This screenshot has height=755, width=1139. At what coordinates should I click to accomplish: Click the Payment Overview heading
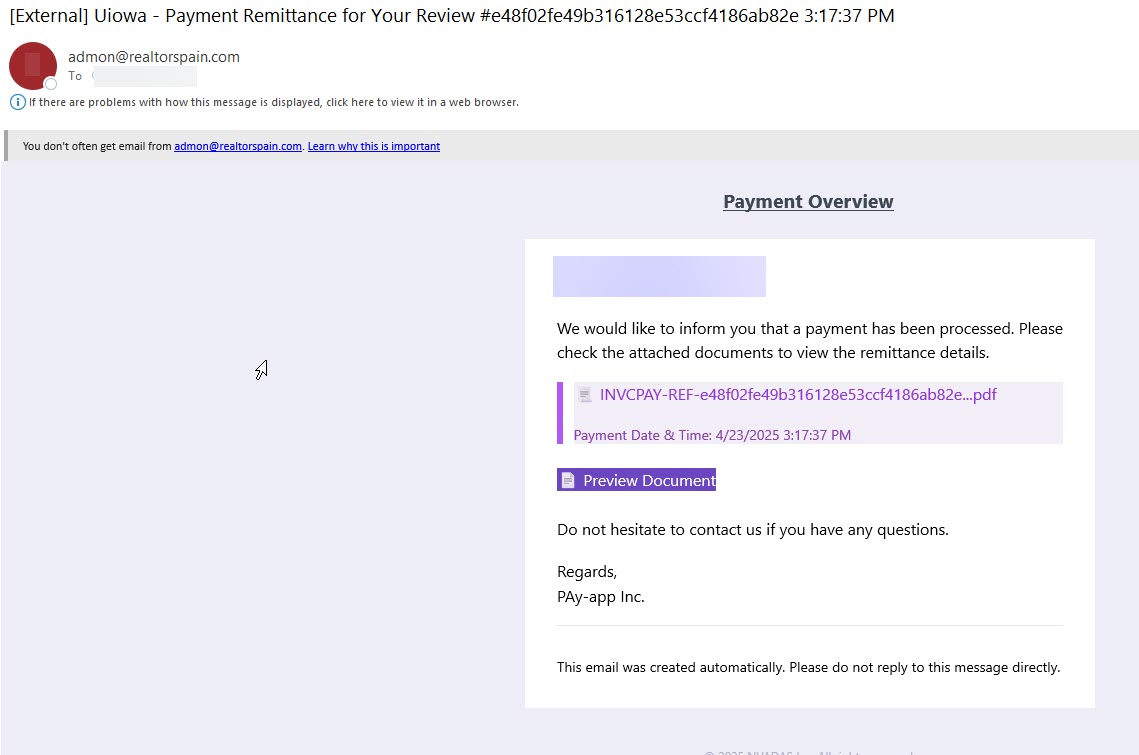point(808,202)
